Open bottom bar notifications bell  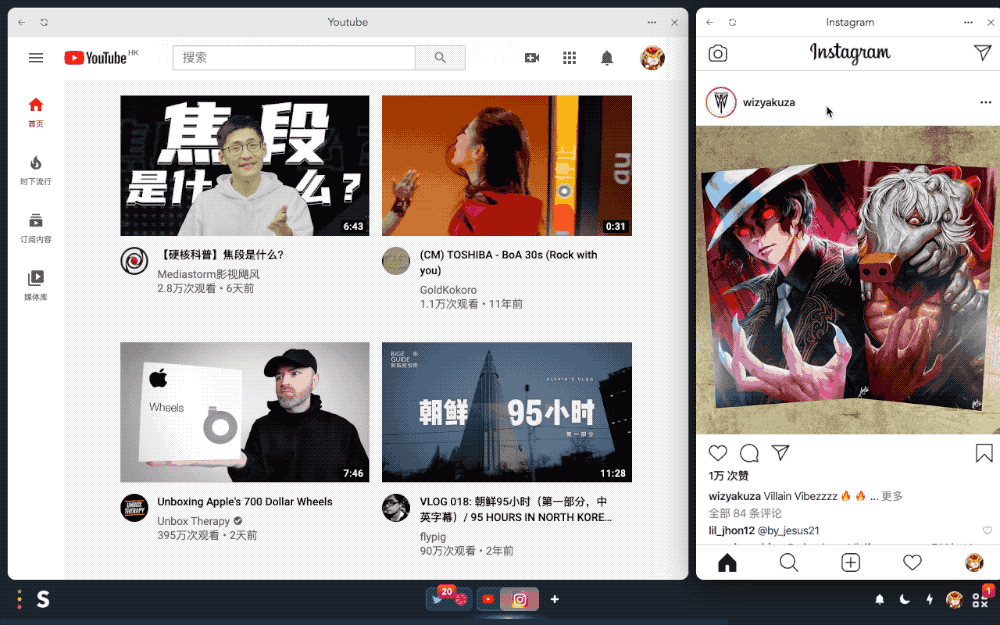point(879,599)
